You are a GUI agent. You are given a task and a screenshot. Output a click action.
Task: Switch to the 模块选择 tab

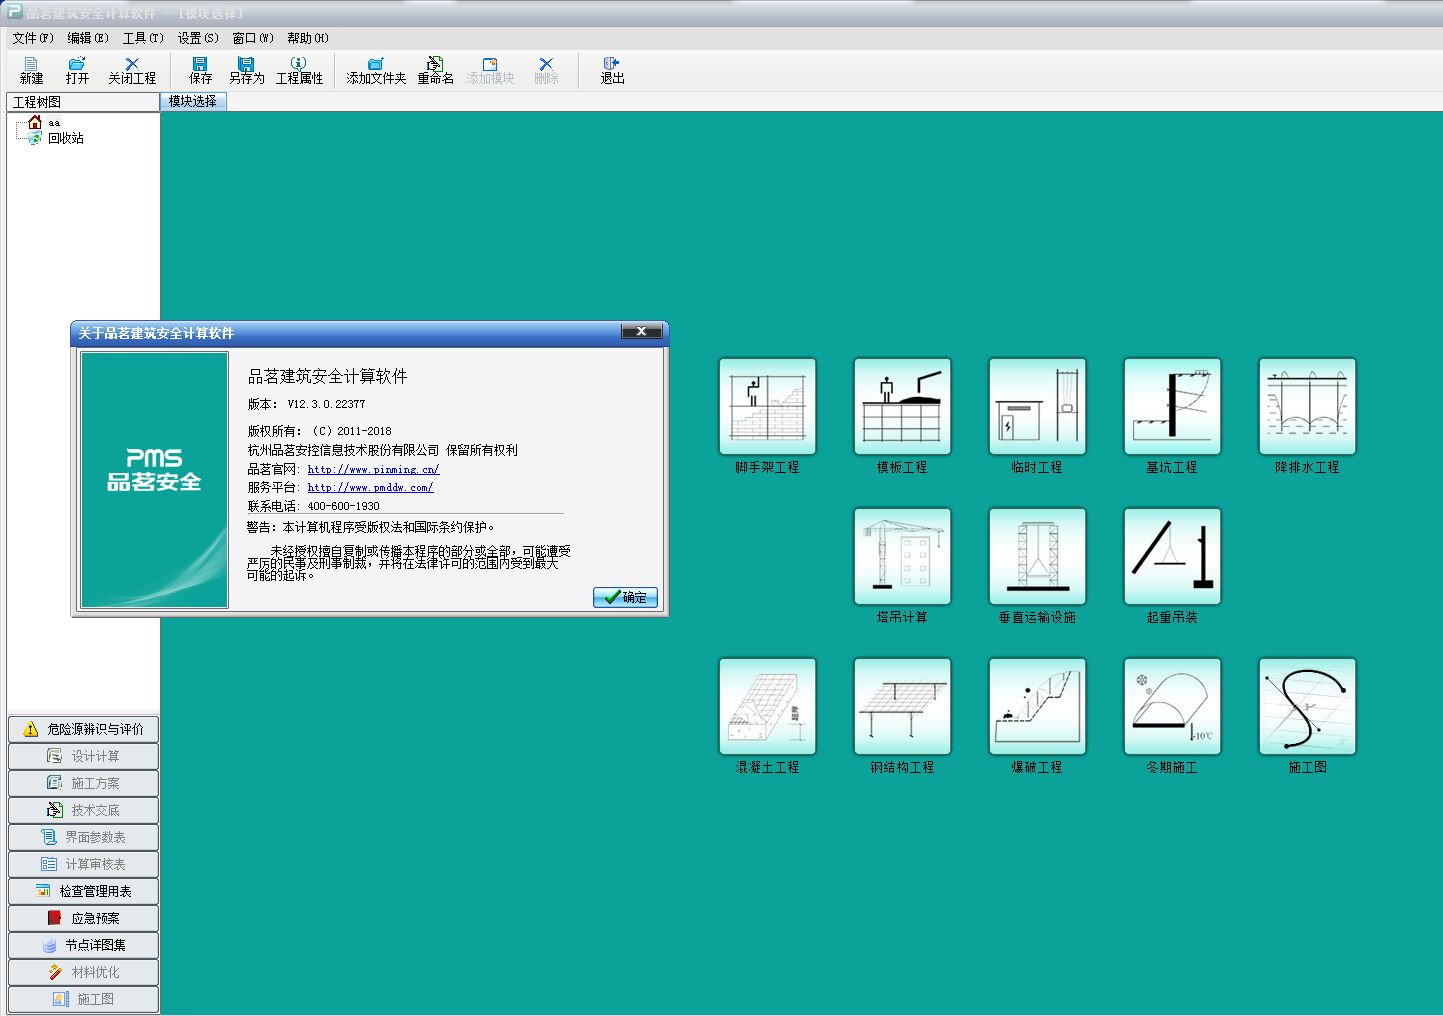(x=193, y=102)
